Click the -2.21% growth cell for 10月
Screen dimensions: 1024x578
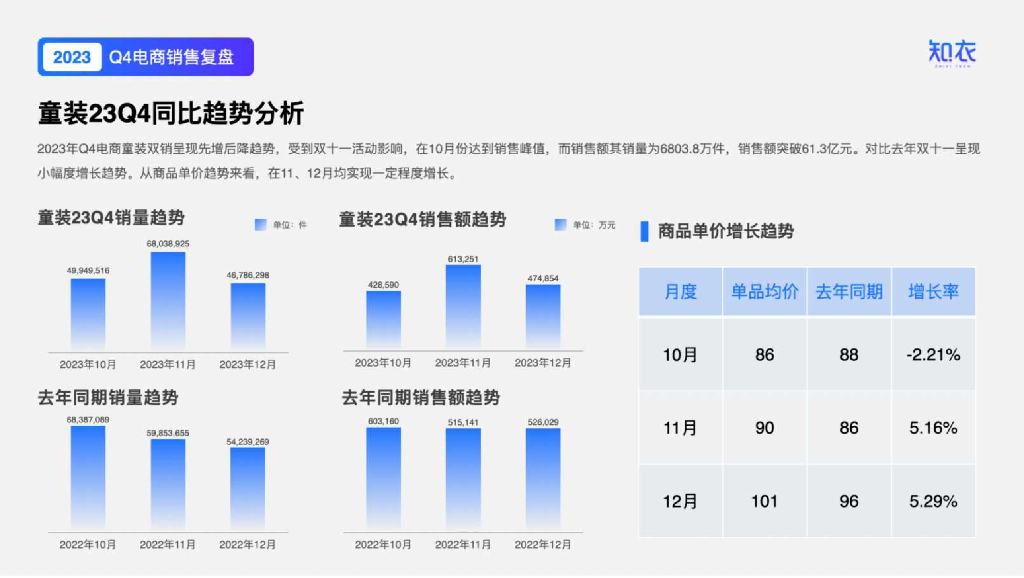(x=934, y=355)
